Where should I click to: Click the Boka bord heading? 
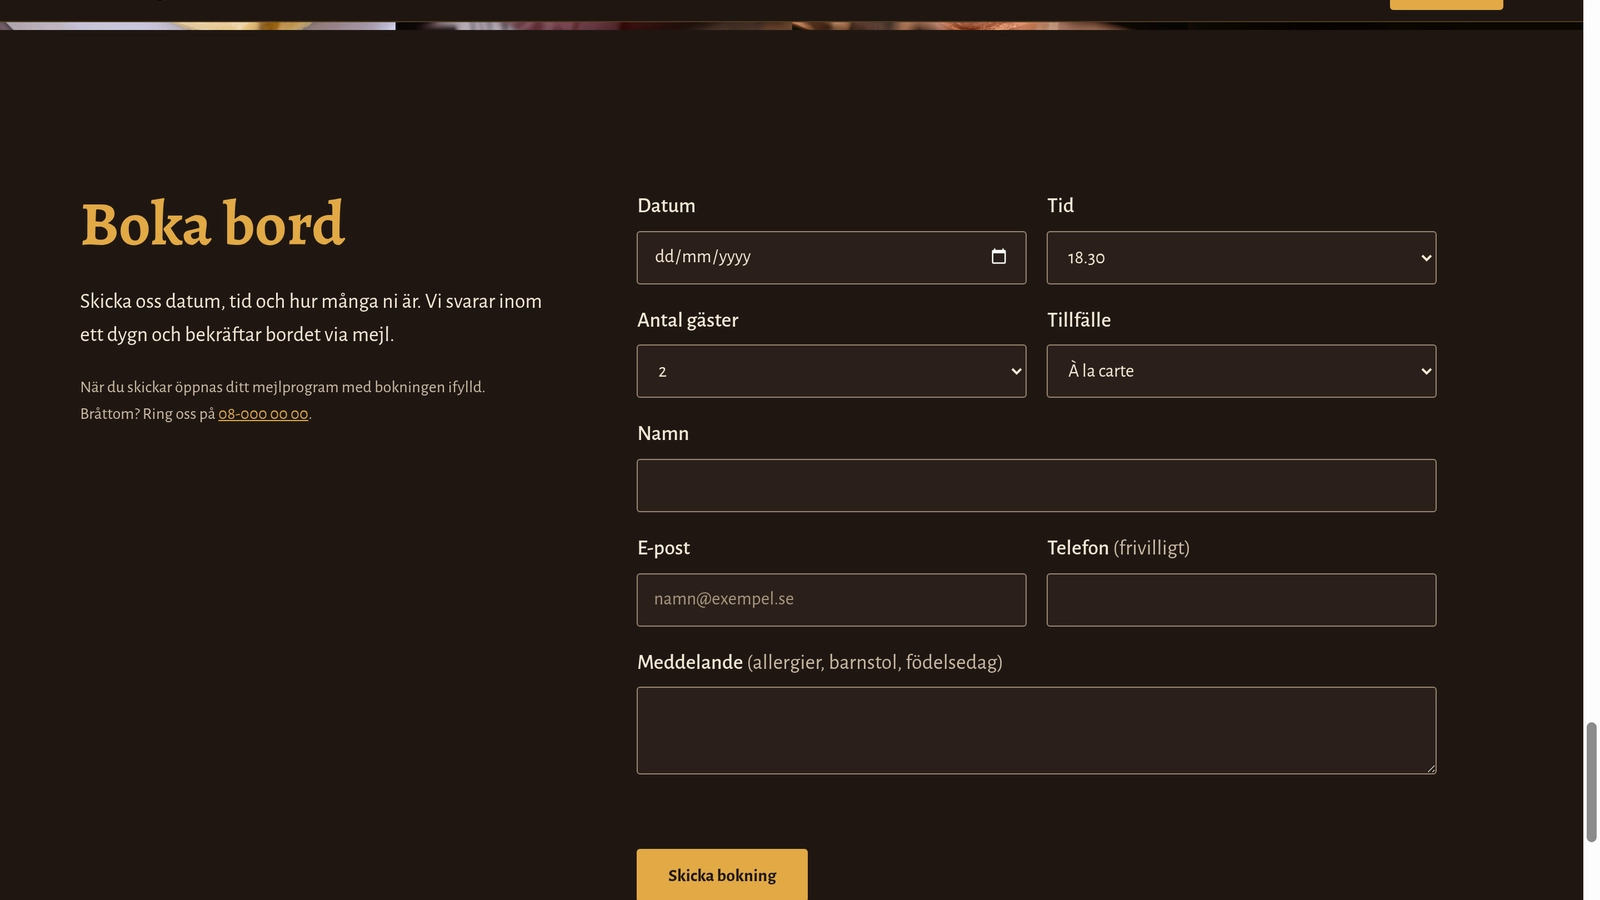tap(212, 224)
